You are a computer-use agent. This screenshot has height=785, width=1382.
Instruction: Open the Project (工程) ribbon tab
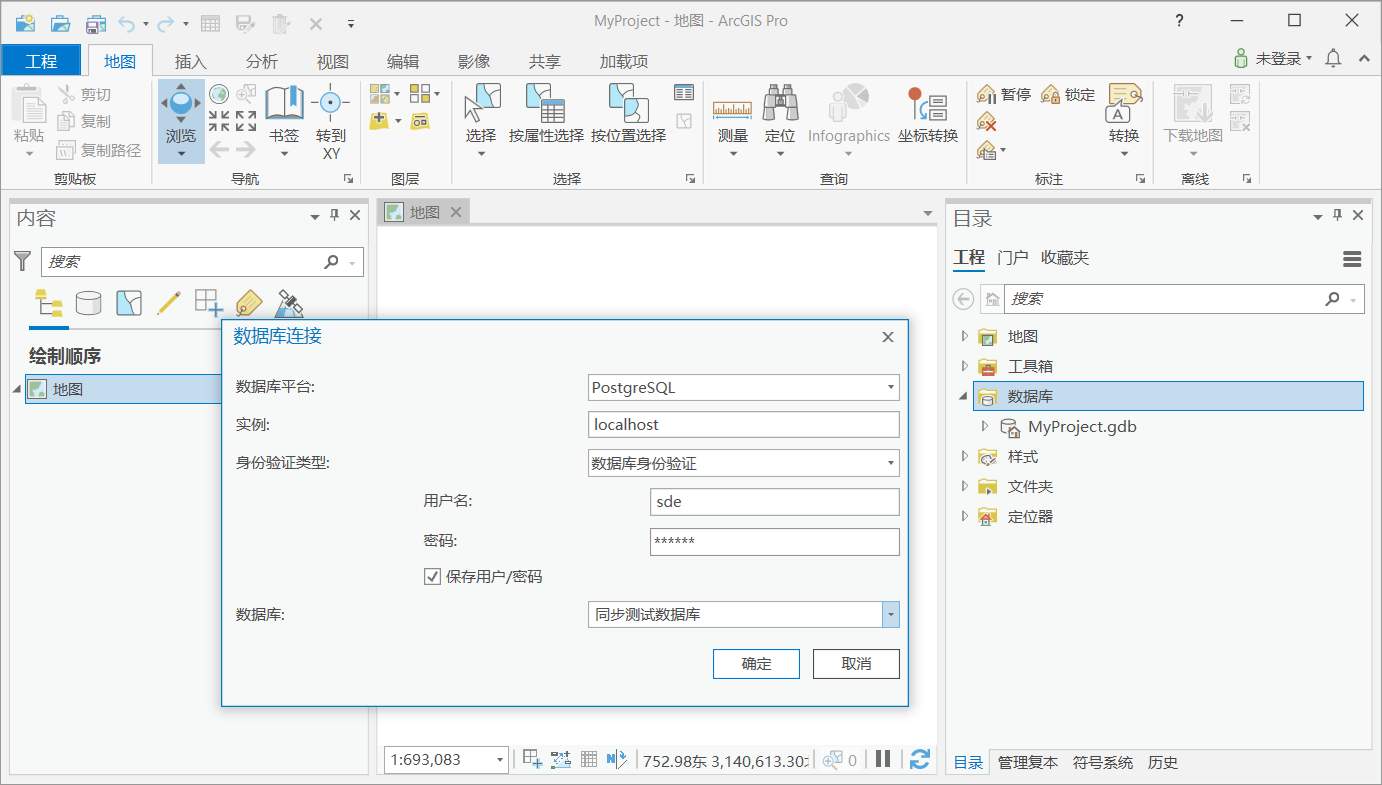pos(41,61)
